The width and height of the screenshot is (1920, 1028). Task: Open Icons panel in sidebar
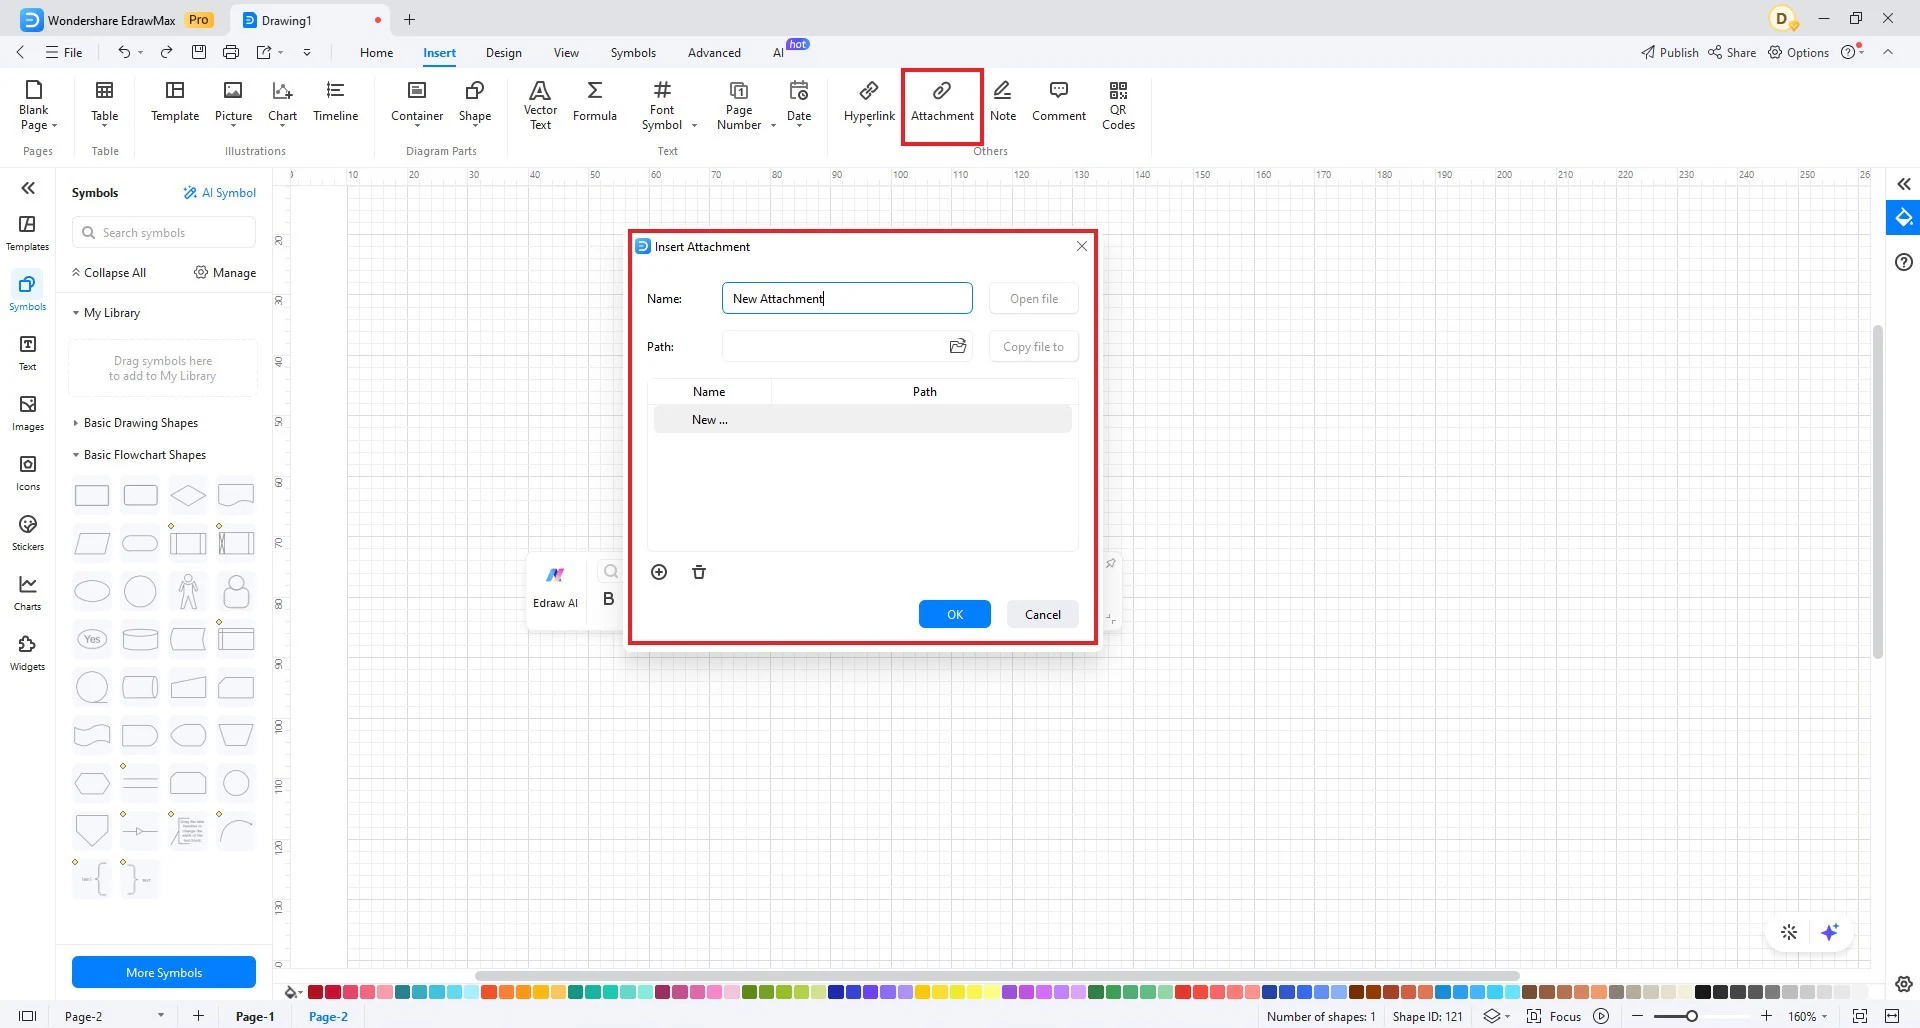click(x=27, y=473)
